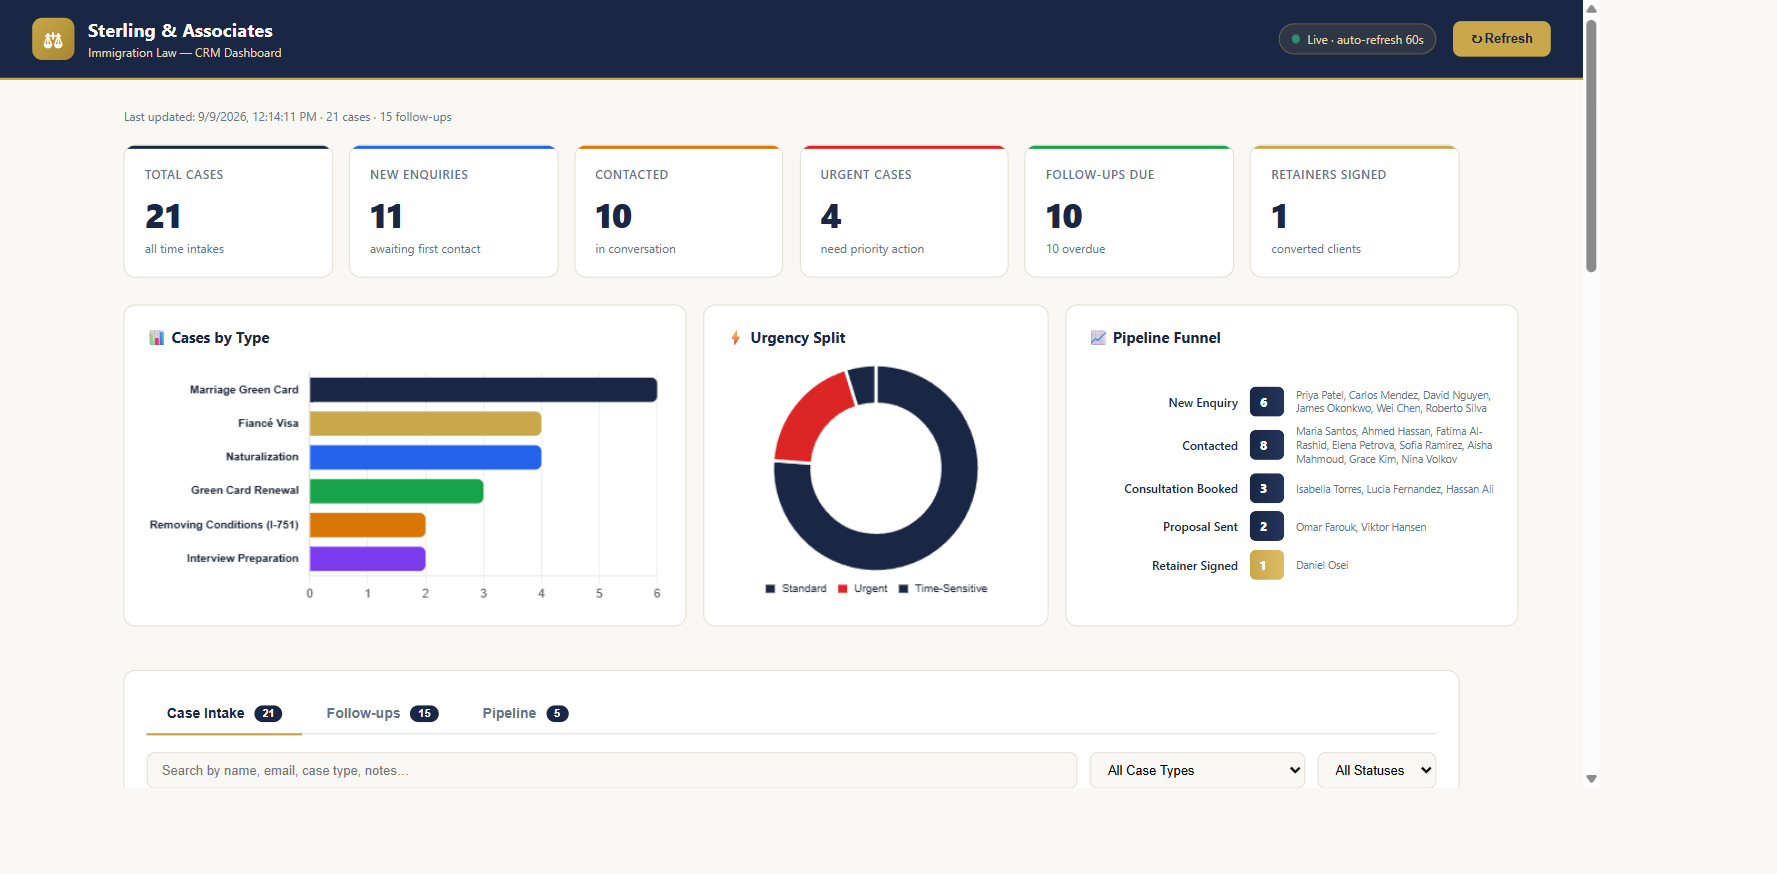Click the Contacted count badge 8
The width and height of the screenshot is (1777, 874).
pyautogui.click(x=1266, y=446)
